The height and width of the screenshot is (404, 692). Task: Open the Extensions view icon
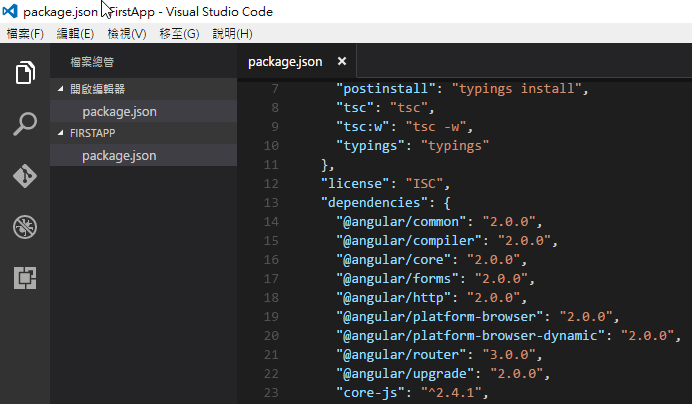(x=25, y=278)
